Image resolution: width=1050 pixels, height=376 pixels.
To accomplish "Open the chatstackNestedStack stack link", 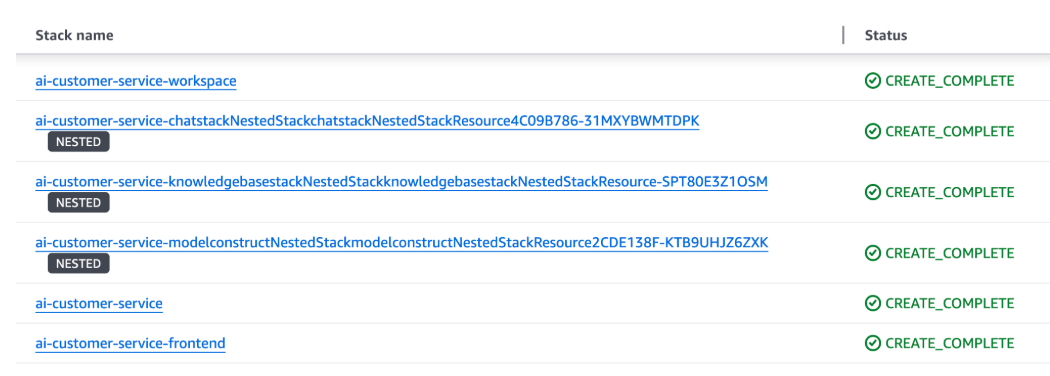I will pyautogui.click(x=367, y=121).
